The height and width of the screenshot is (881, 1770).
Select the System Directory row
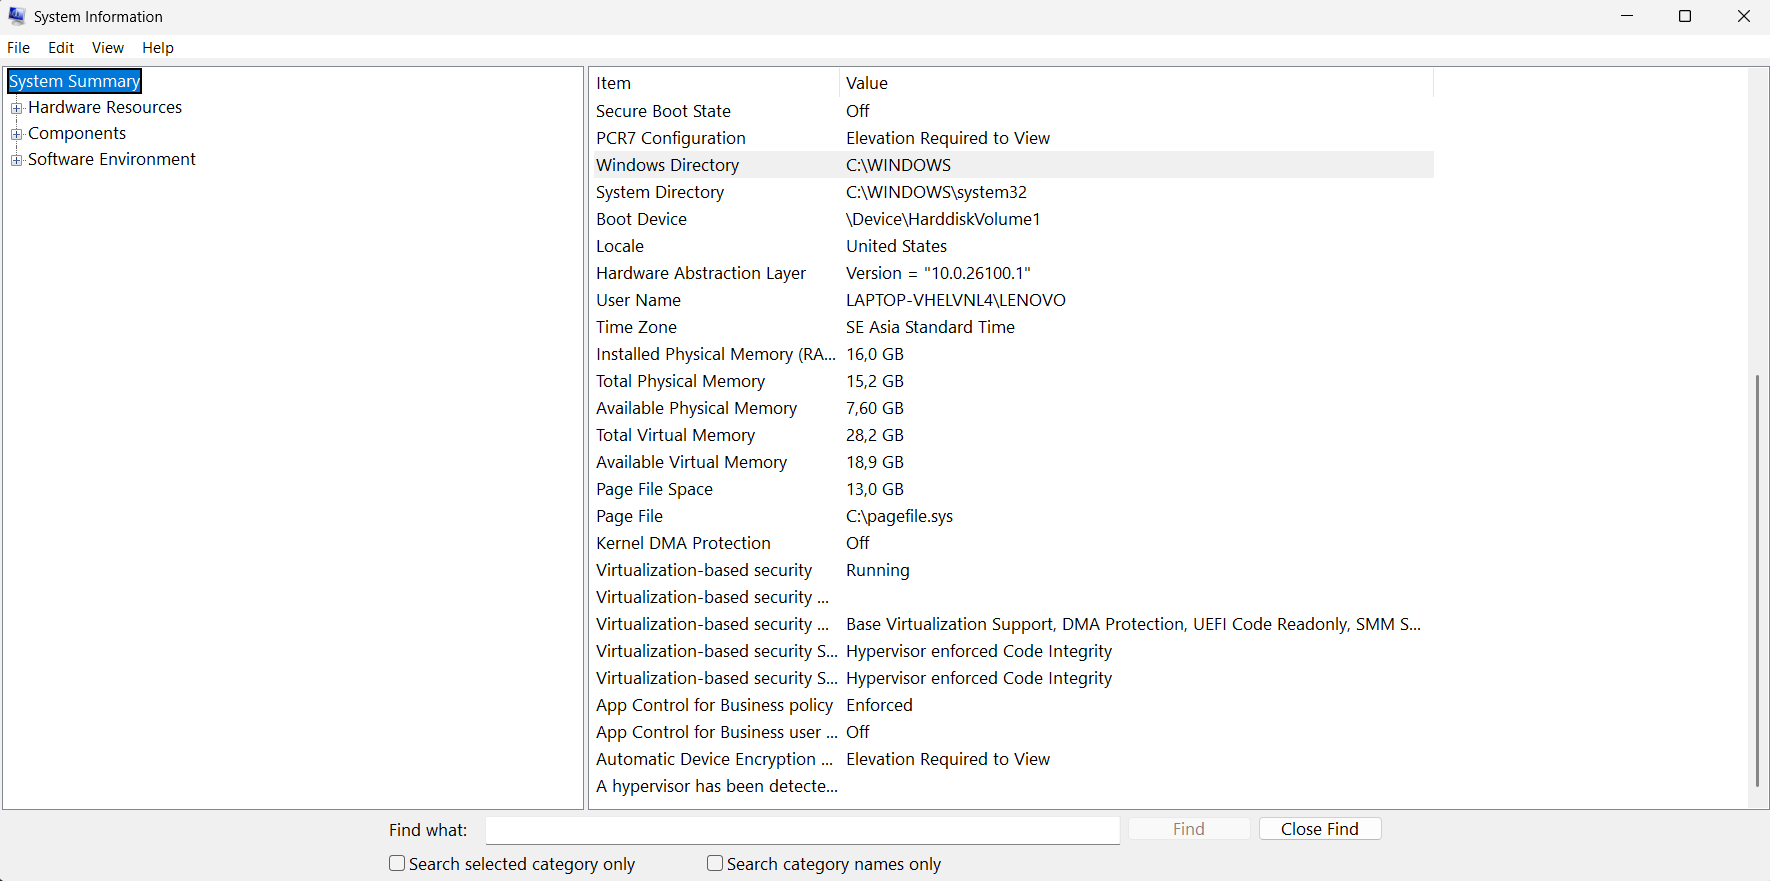click(1012, 192)
